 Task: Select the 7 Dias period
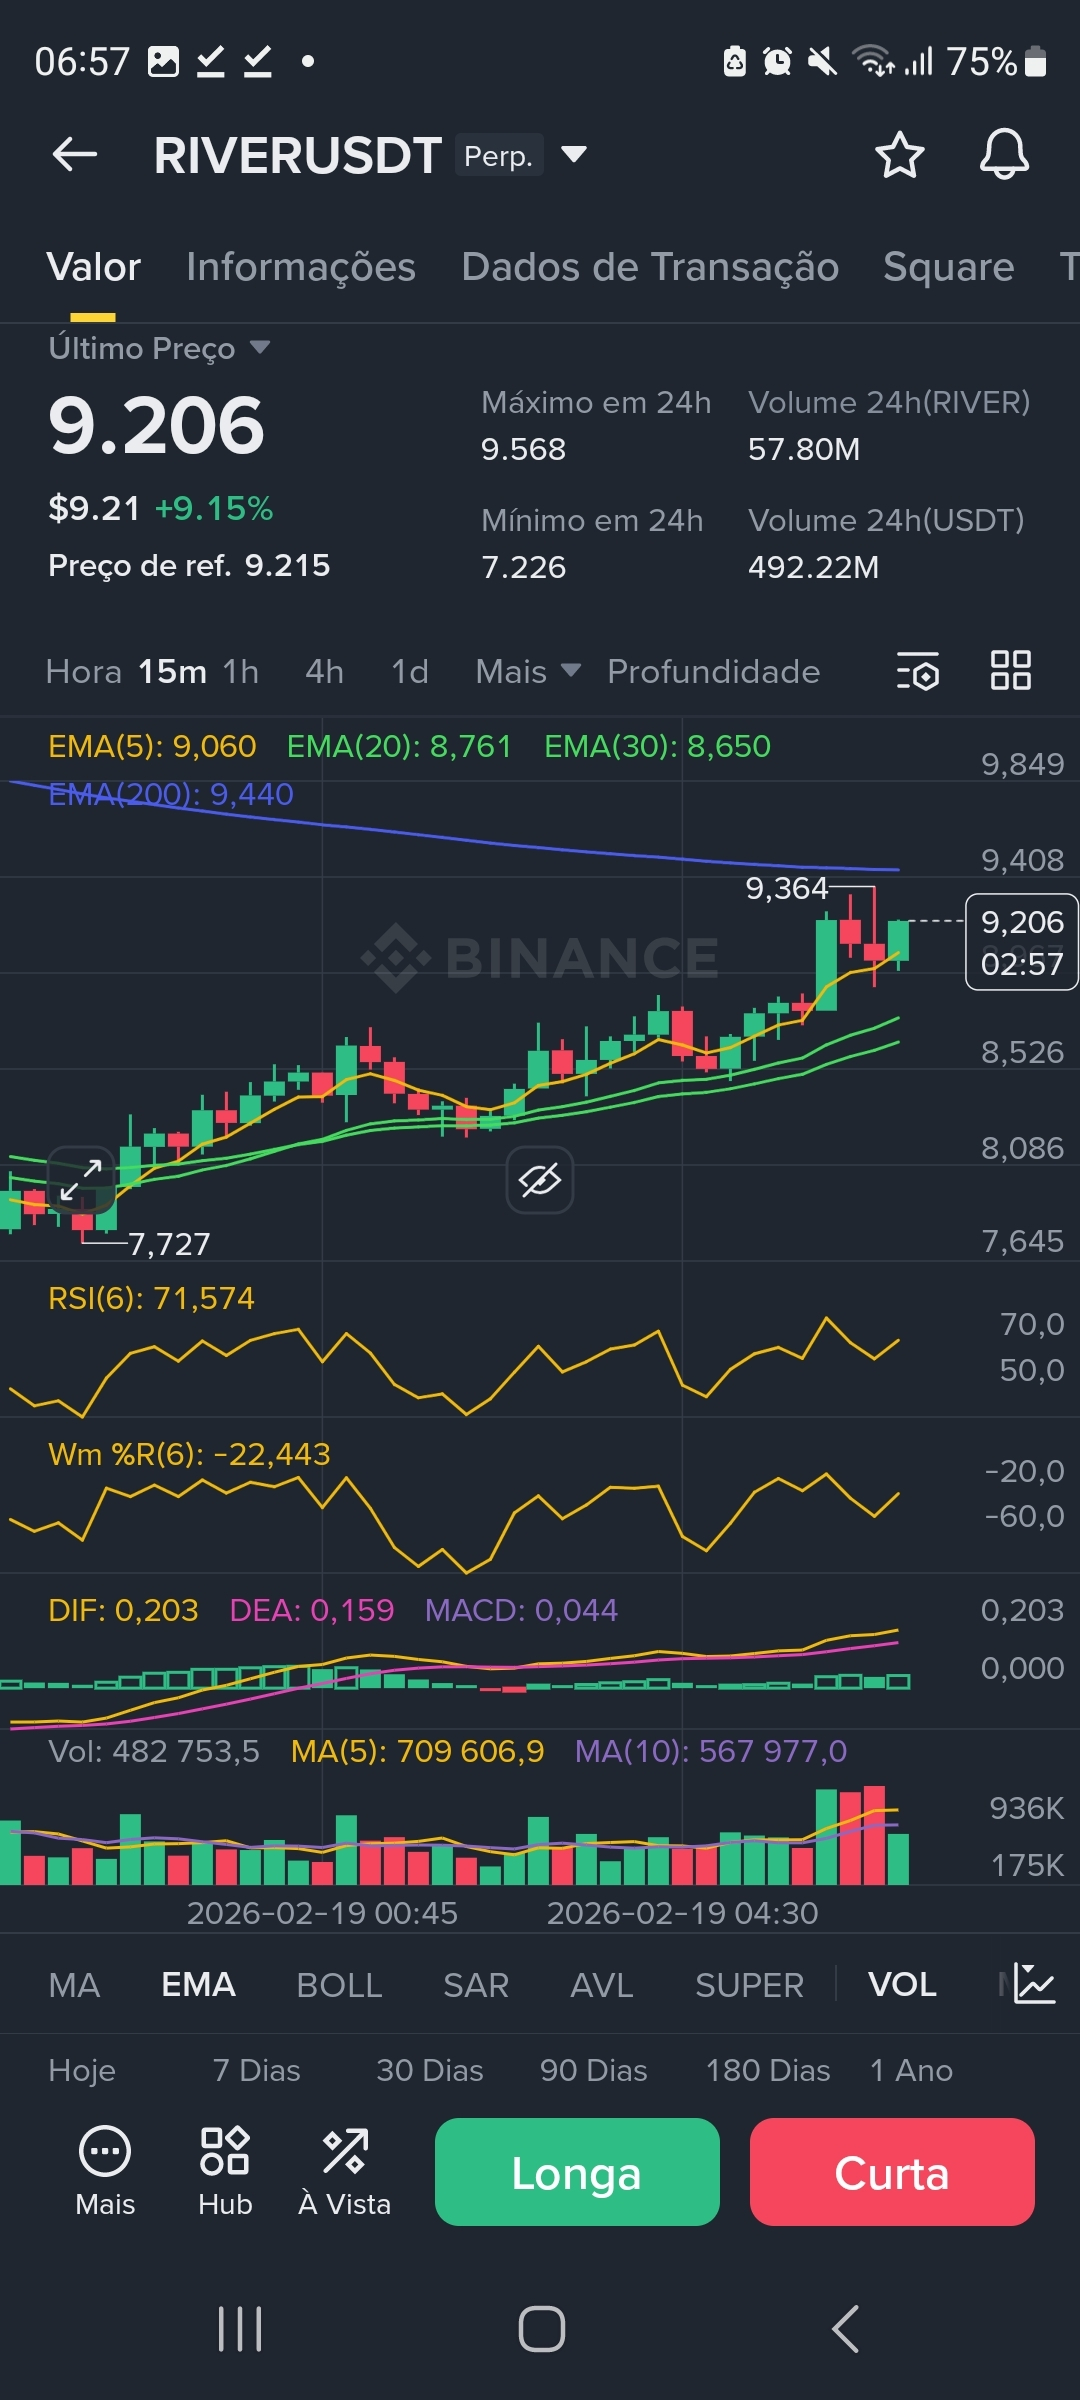257,2070
